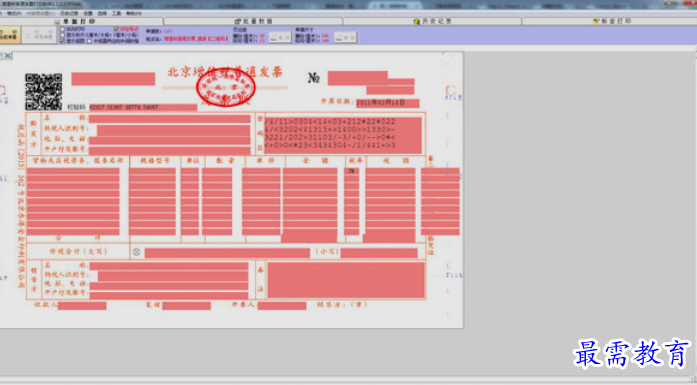Click the 修改 button for page margins
The image size is (697, 385).
[x=280, y=37]
